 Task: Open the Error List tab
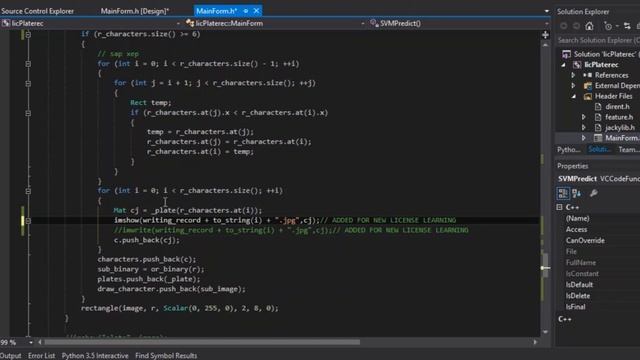[41, 356]
